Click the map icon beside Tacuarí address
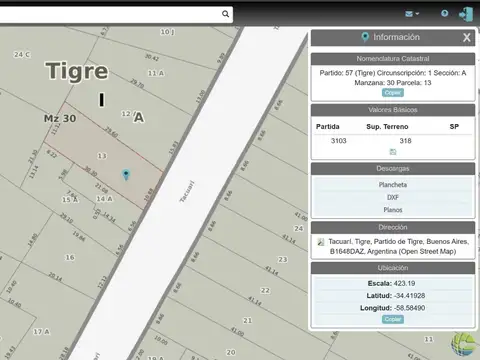 pos(321,242)
